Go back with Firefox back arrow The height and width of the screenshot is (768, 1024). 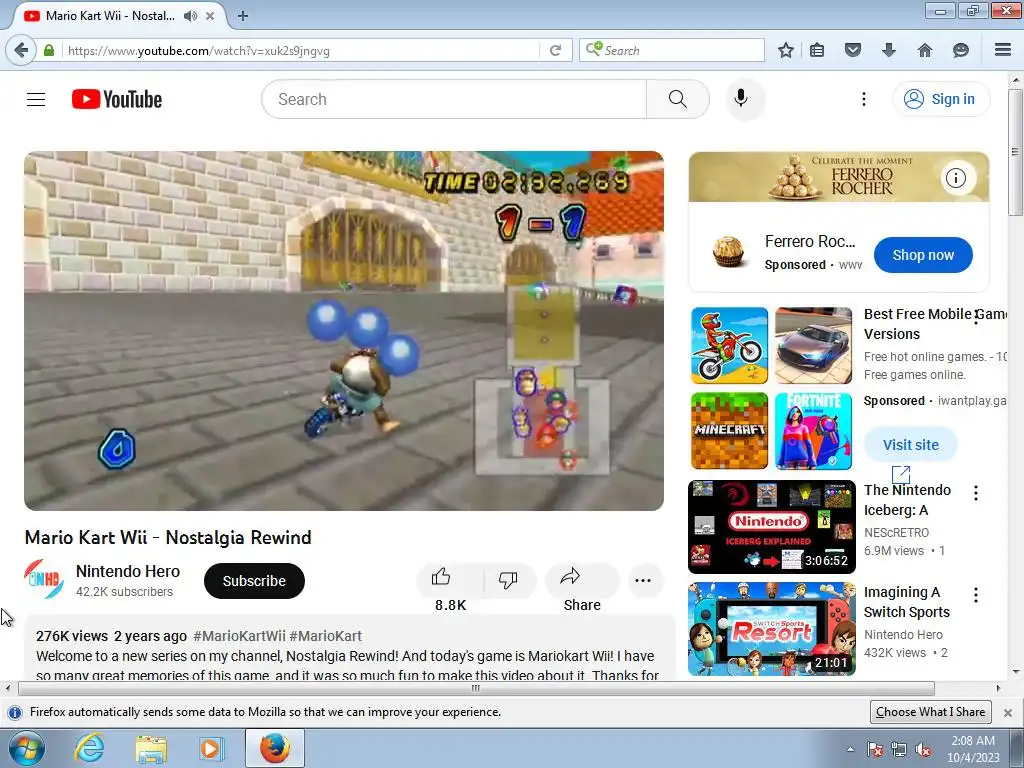point(21,50)
